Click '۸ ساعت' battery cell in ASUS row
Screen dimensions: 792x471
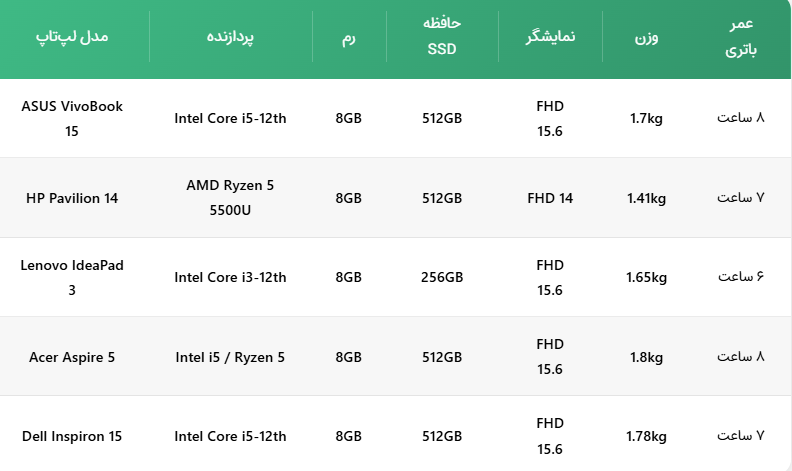pos(741,117)
